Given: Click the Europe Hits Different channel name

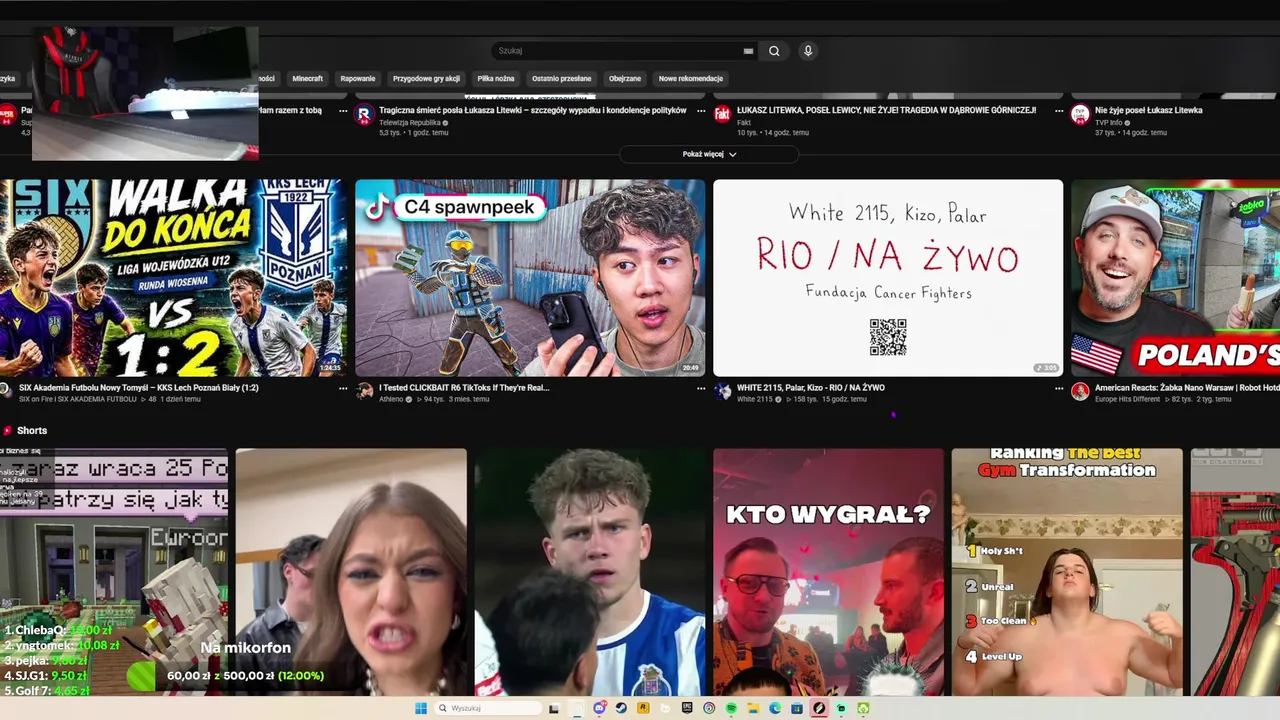Looking at the screenshot, I should 1127,399.
